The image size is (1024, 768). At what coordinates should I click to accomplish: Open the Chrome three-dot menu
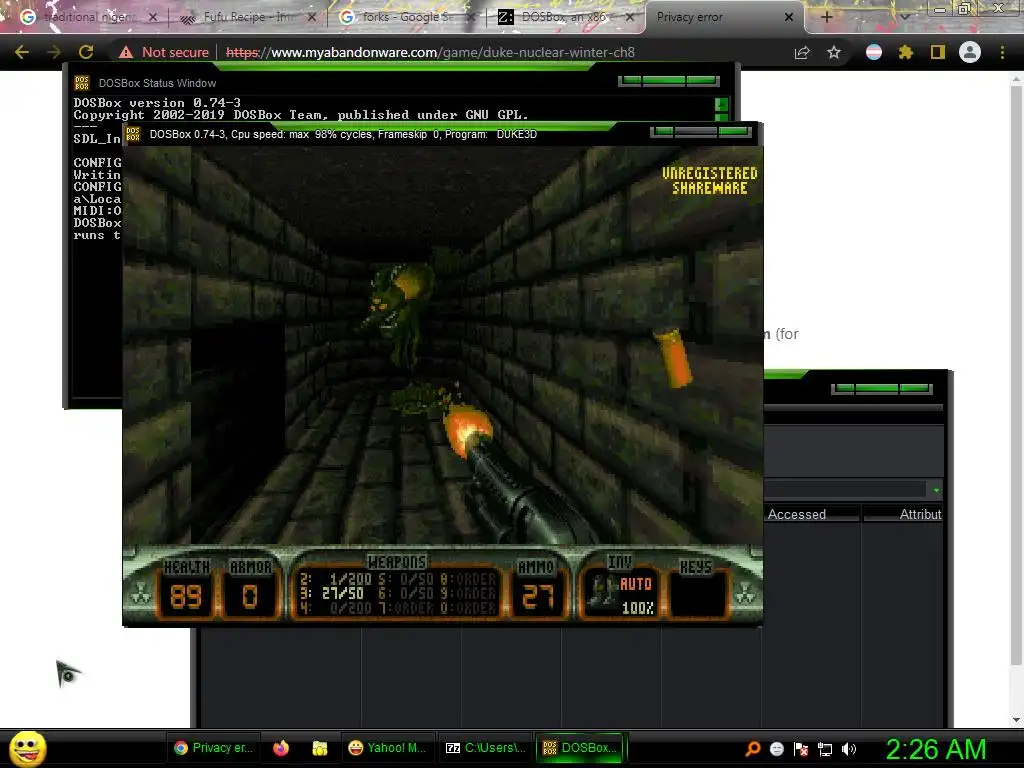(1002, 52)
